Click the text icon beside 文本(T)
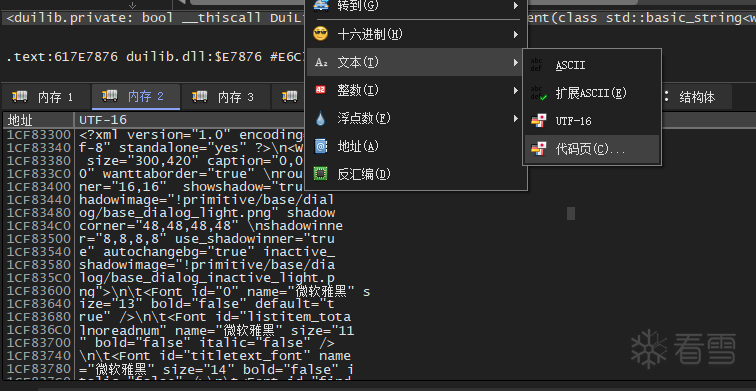The width and height of the screenshot is (756, 391). pyautogui.click(x=320, y=62)
